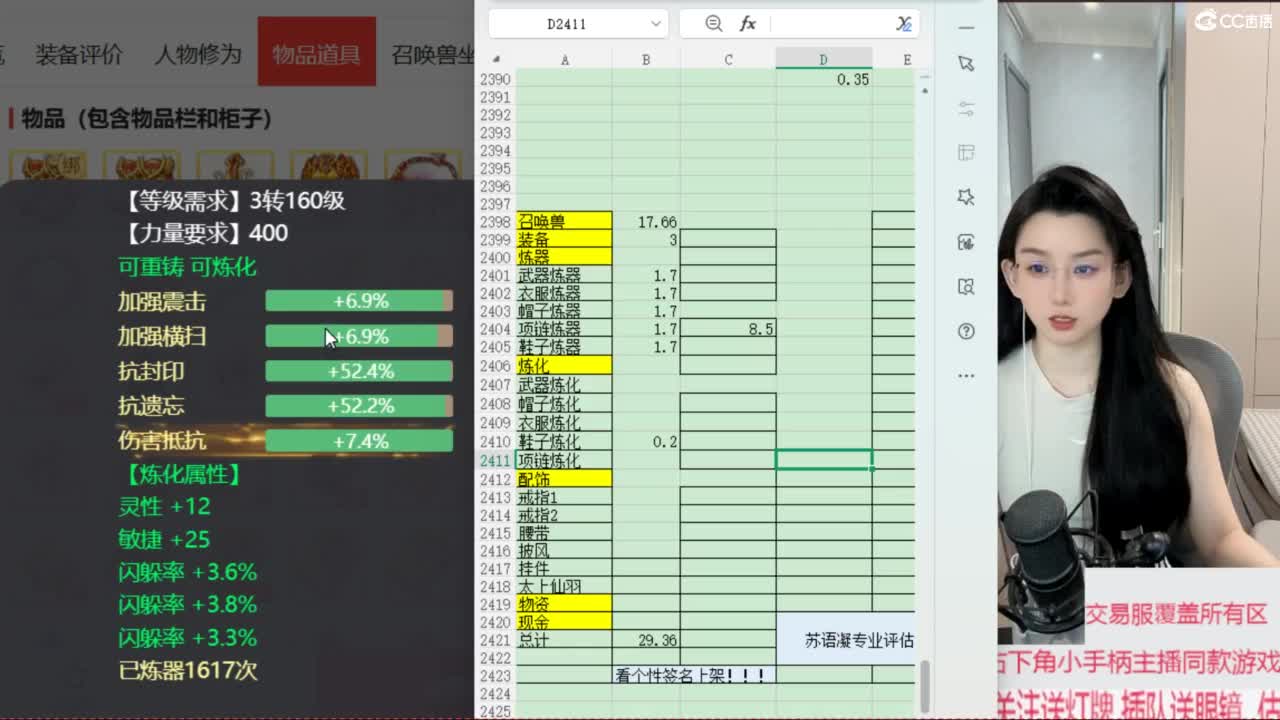The height and width of the screenshot is (720, 1280).
Task: Click the formula expand icon at right of formula bar
Action: 904,23
